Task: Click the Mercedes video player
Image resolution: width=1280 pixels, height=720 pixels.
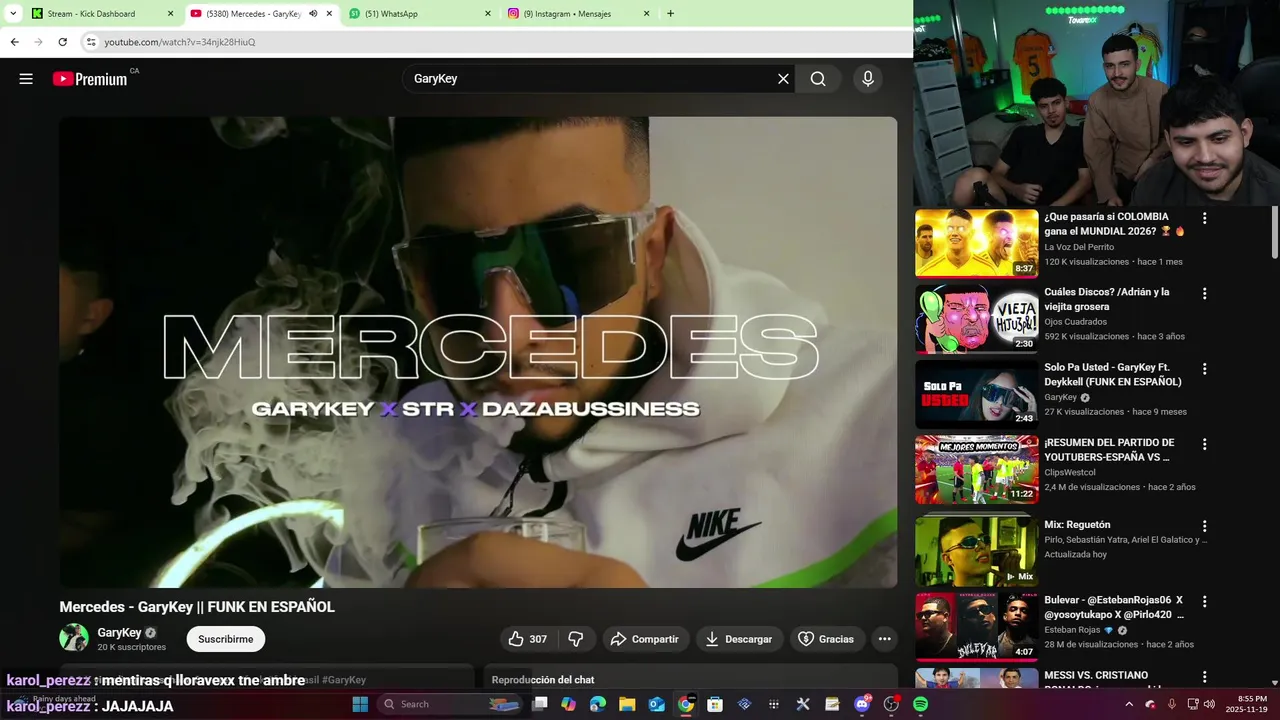Action: [478, 352]
